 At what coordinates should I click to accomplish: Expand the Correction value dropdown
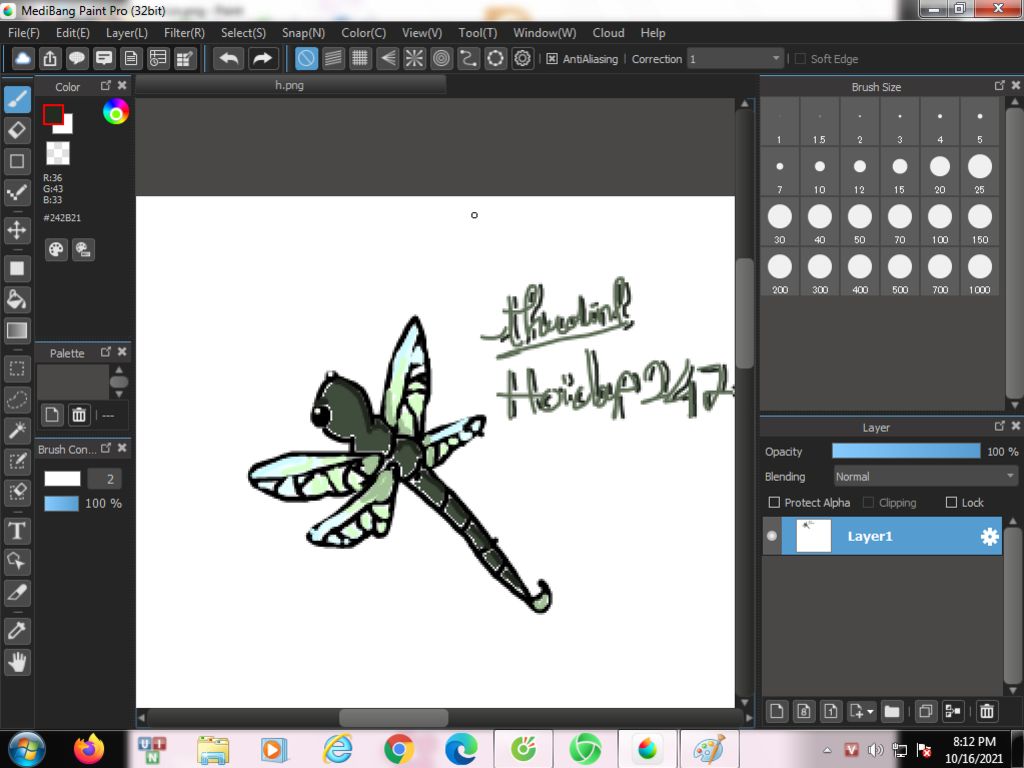pyautogui.click(x=776, y=59)
